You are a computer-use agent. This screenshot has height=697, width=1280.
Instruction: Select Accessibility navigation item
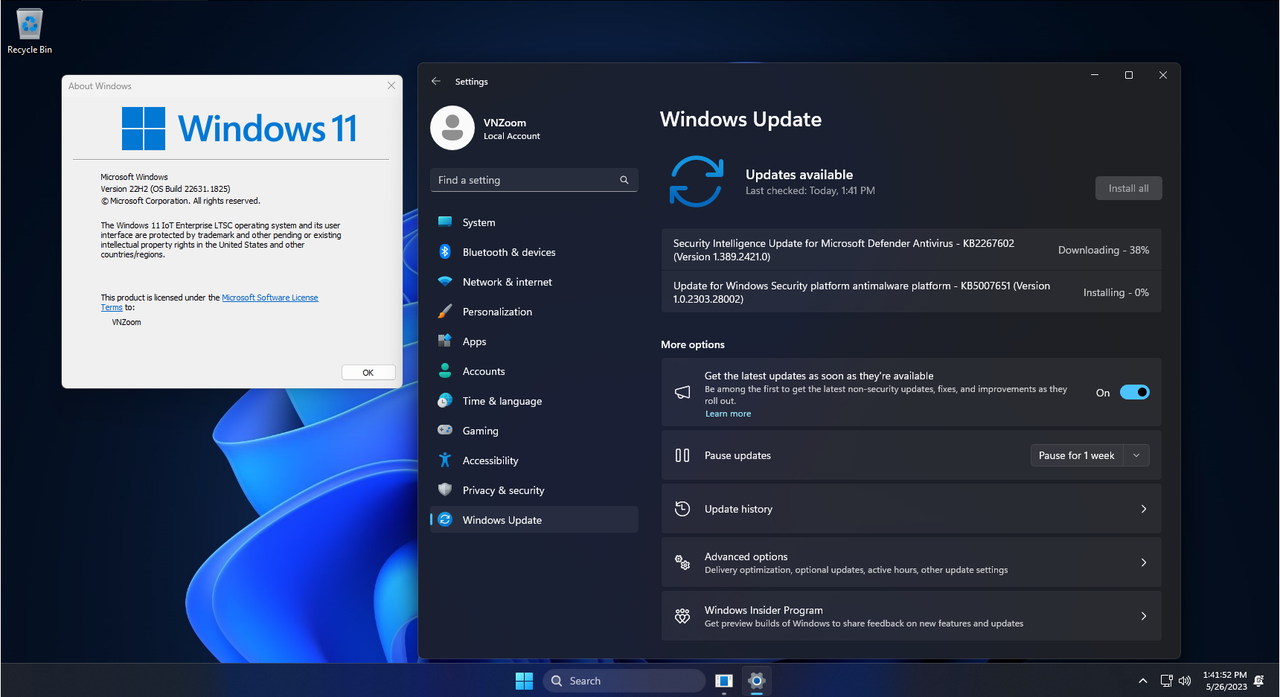click(534, 460)
